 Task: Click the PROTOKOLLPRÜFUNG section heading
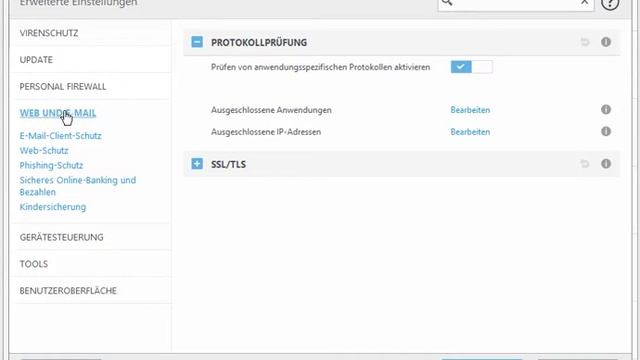(x=259, y=42)
